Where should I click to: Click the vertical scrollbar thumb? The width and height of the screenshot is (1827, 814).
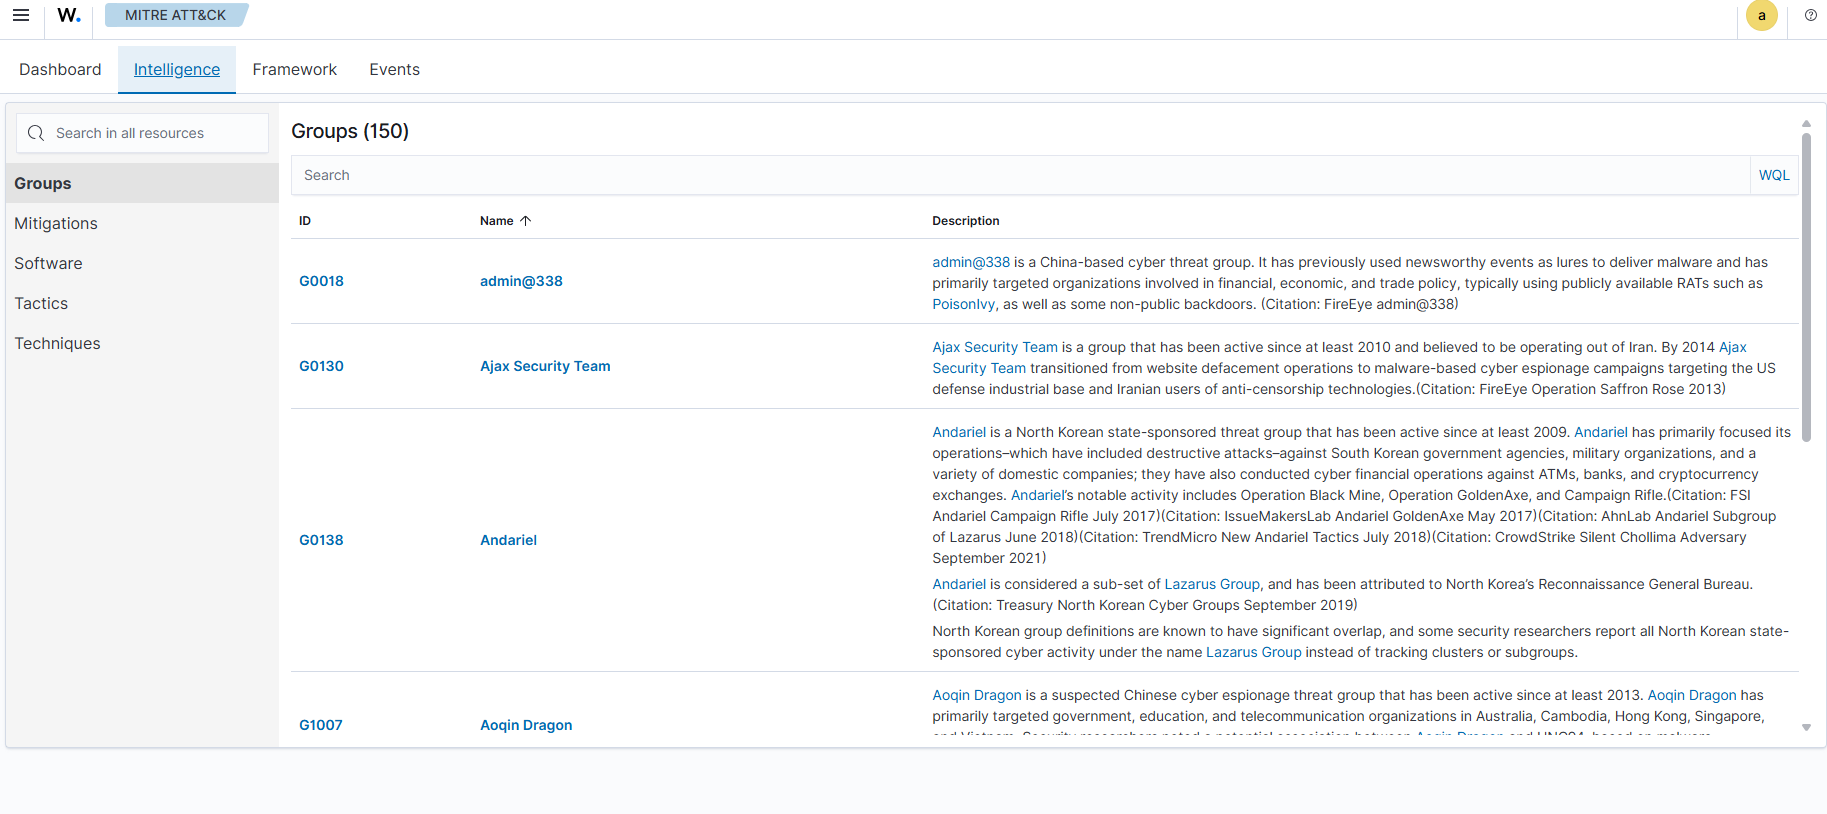tap(1806, 285)
